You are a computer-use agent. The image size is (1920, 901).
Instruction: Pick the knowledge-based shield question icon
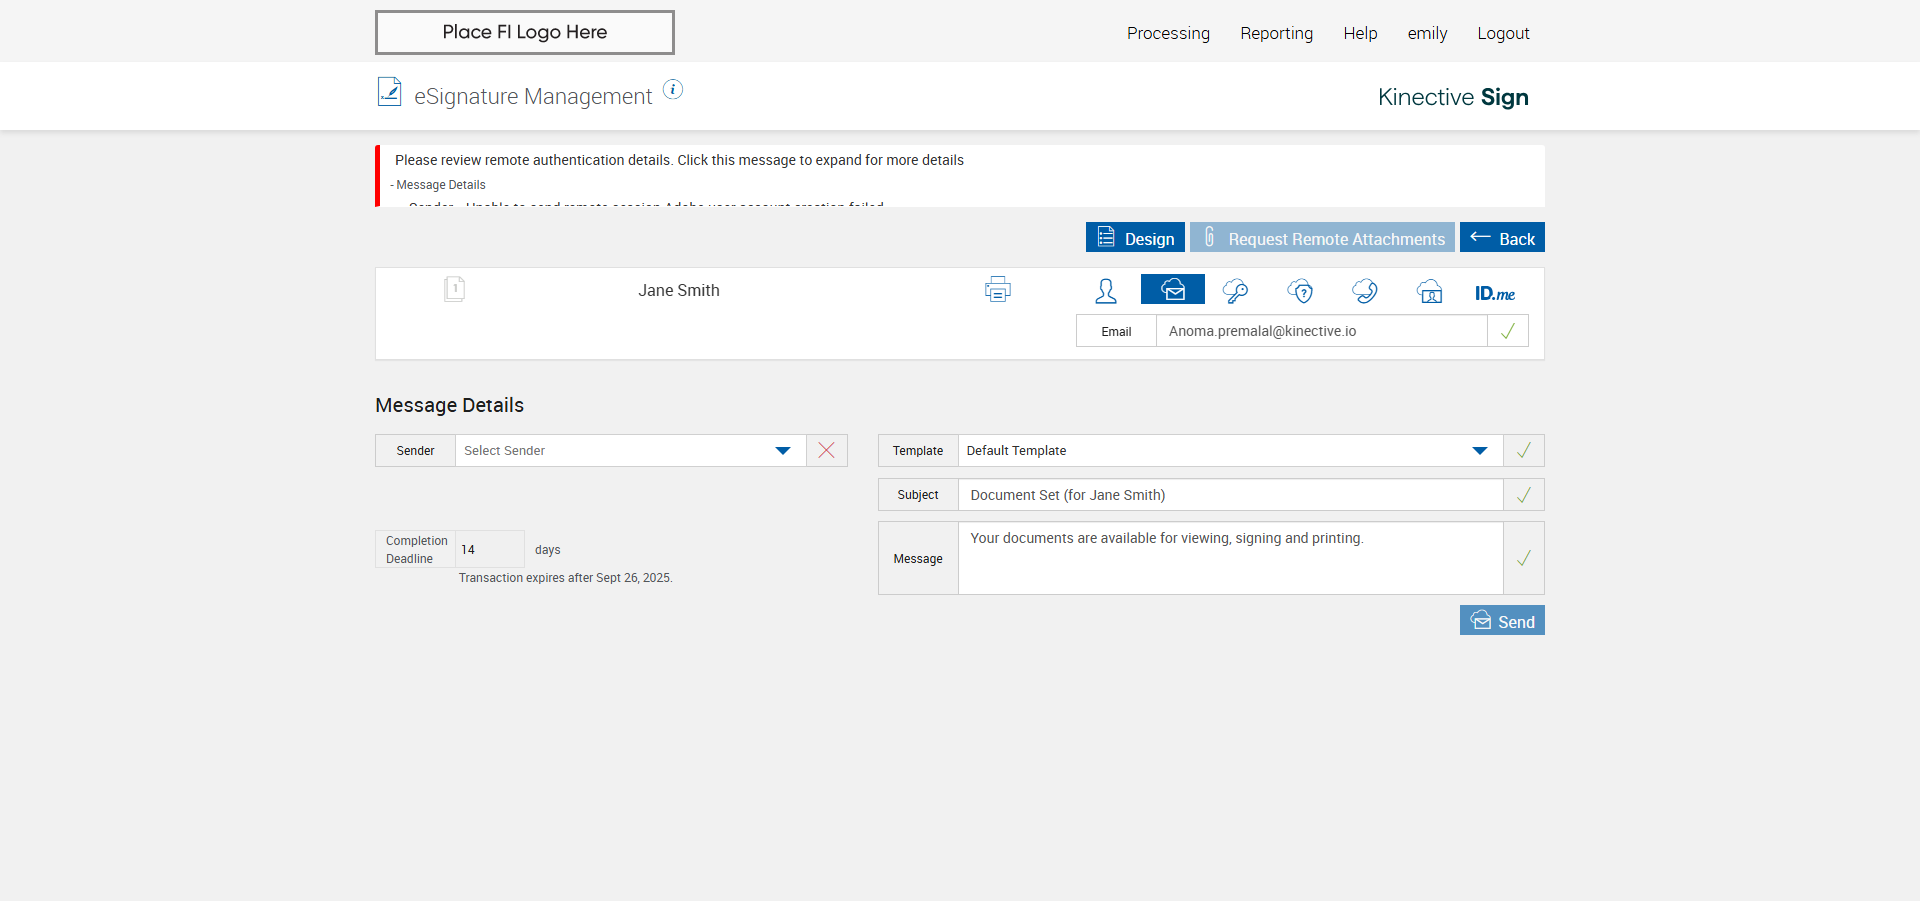pyautogui.click(x=1300, y=291)
